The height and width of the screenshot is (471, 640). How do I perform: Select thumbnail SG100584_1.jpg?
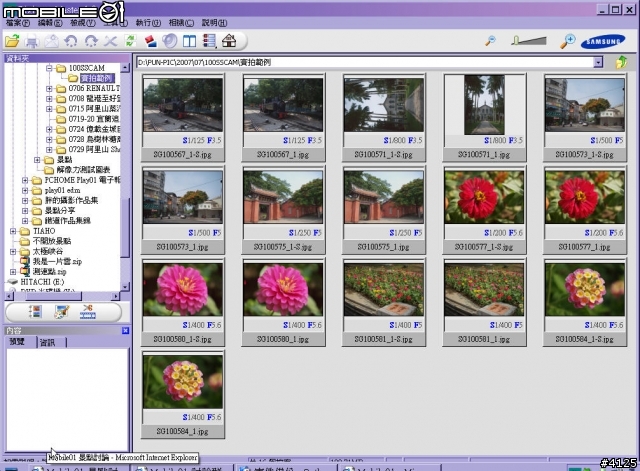pos(183,394)
